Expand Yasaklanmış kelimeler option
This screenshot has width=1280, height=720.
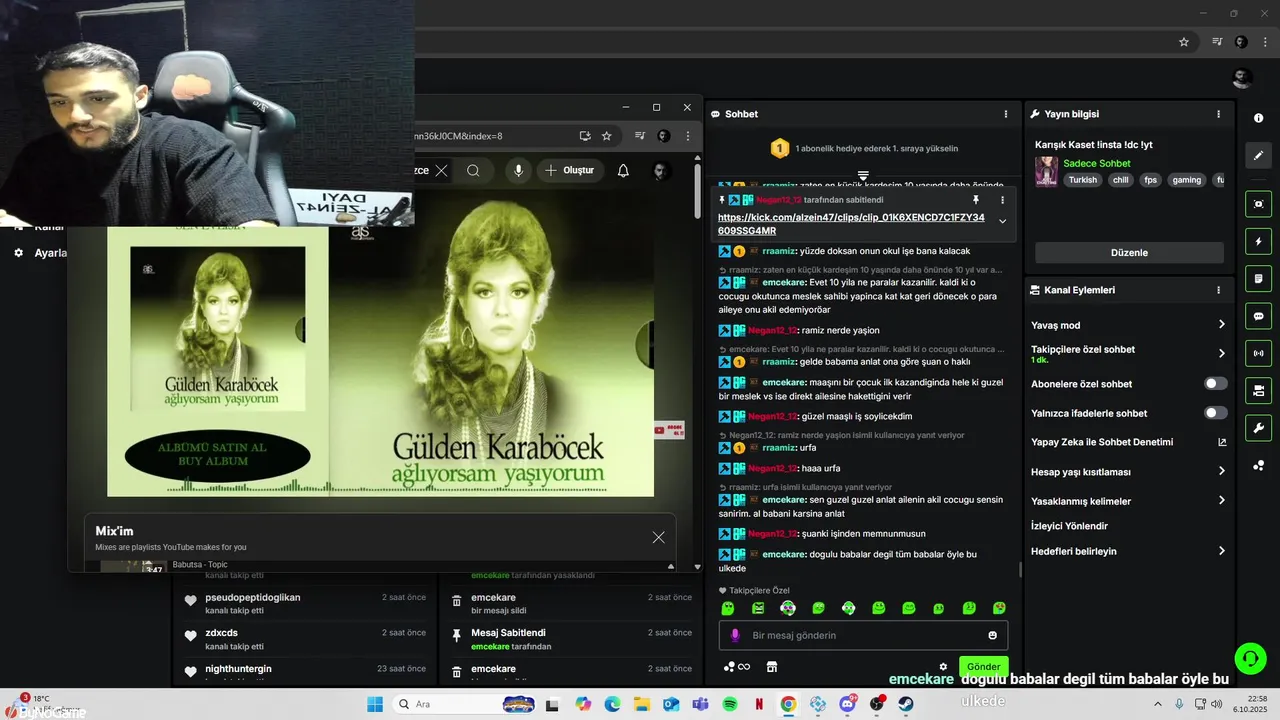tap(1221, 501)
